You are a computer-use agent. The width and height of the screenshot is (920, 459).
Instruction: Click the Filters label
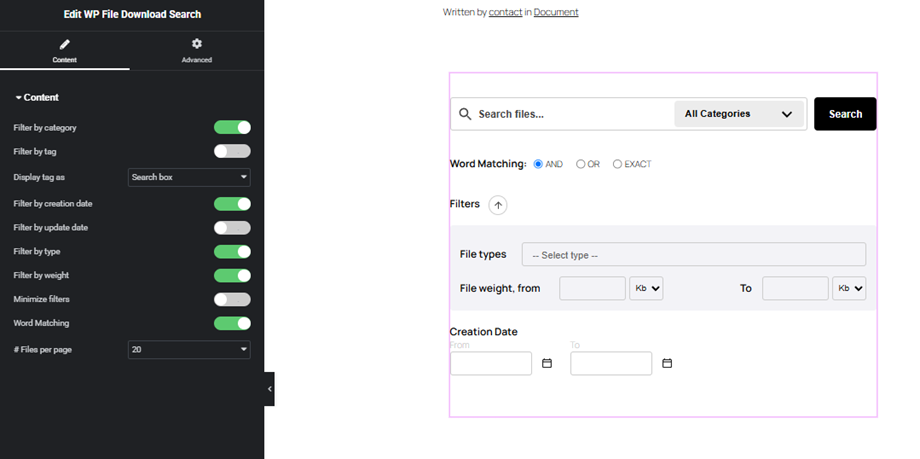465,204
